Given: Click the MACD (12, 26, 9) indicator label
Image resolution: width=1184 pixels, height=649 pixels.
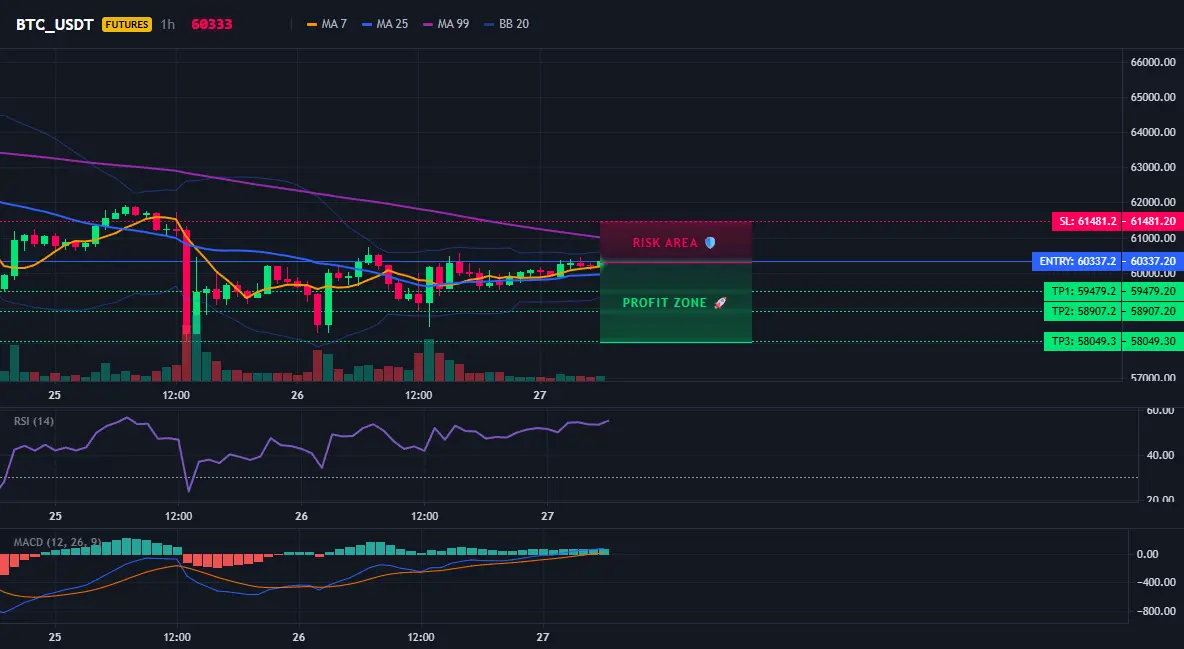Looking at the screenshot, I should (57, 542).
